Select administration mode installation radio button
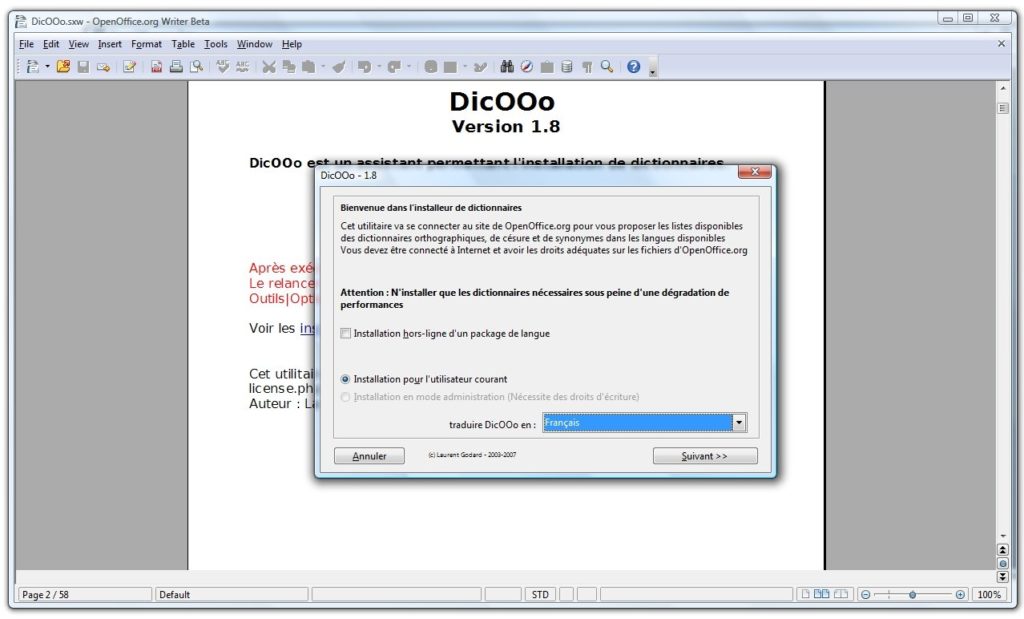This screenshot has width=1024, height=619. point(345,397)
